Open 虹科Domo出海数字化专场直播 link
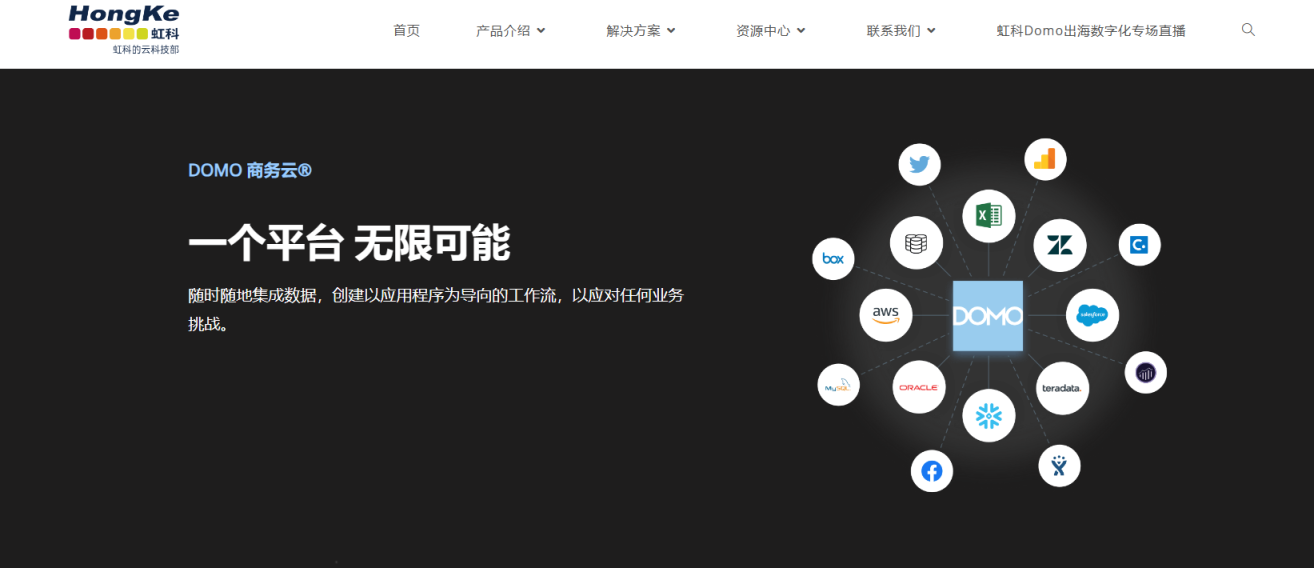Screen dimensions: 1314x568 tap(1091, 31)
